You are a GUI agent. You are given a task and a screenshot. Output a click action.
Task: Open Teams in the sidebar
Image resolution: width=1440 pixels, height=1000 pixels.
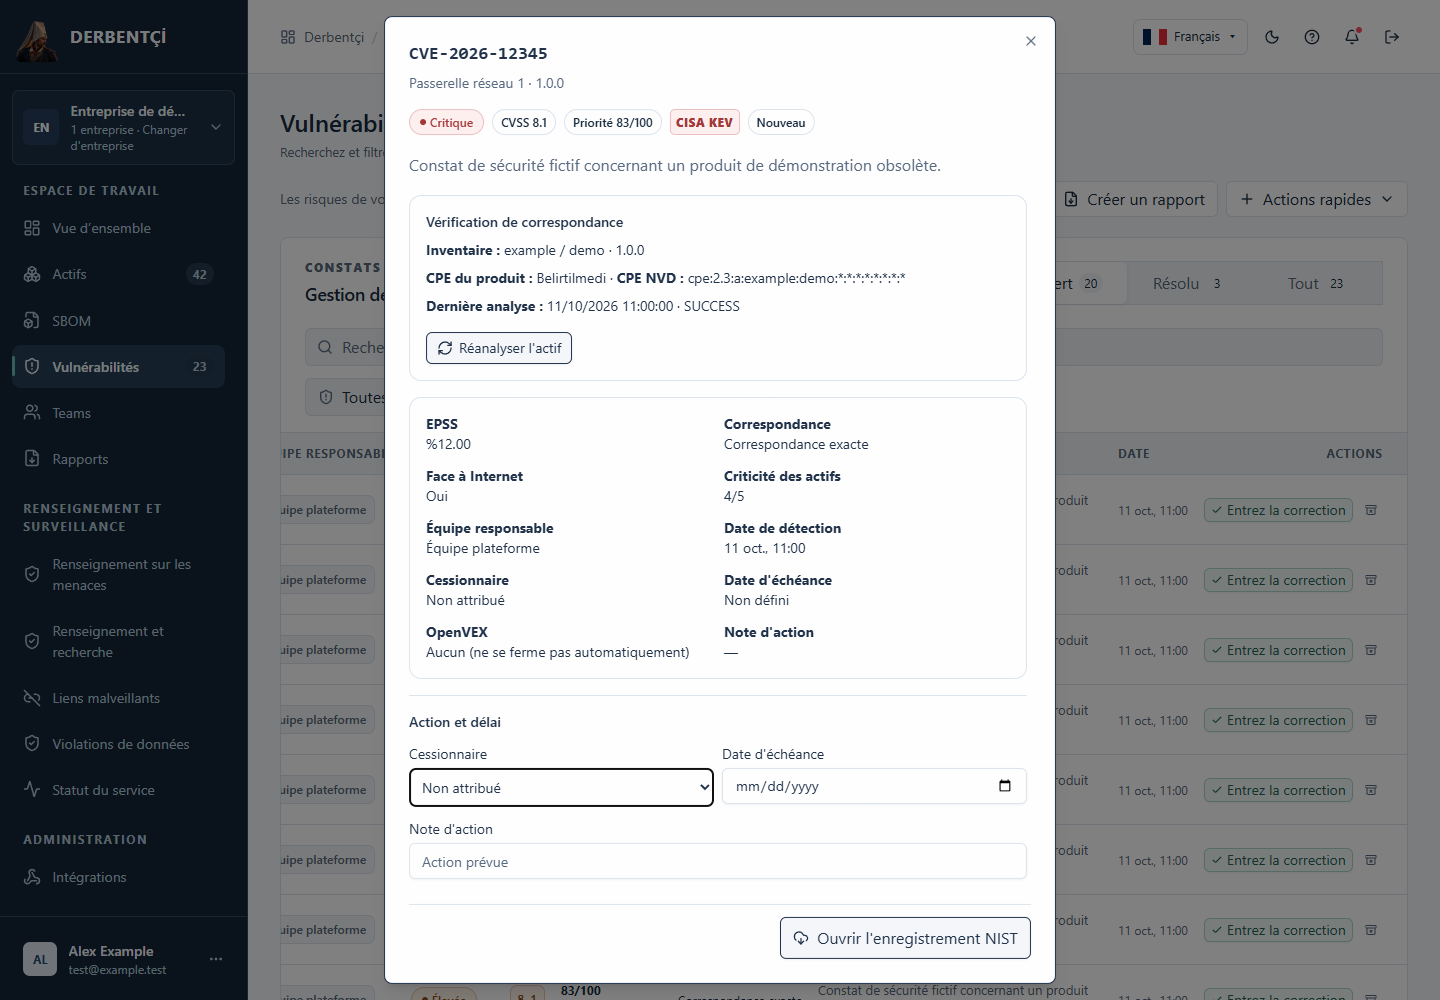[x=118, y=413]
